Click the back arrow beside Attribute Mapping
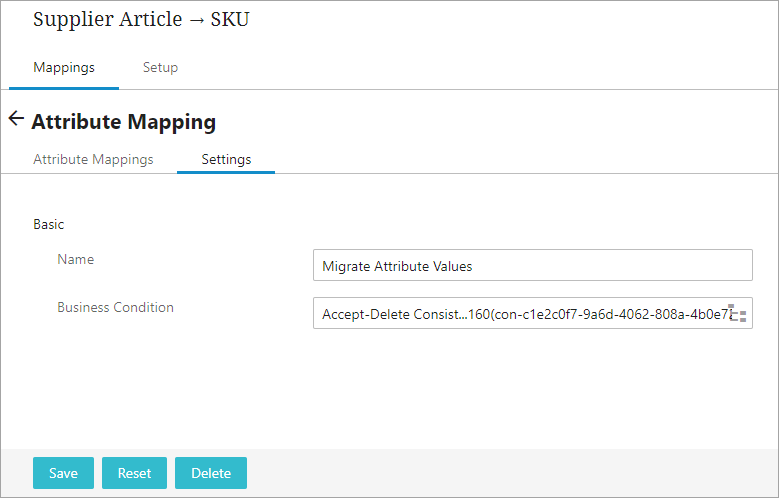Screen dimensions: 779x498 coord(15,119)
